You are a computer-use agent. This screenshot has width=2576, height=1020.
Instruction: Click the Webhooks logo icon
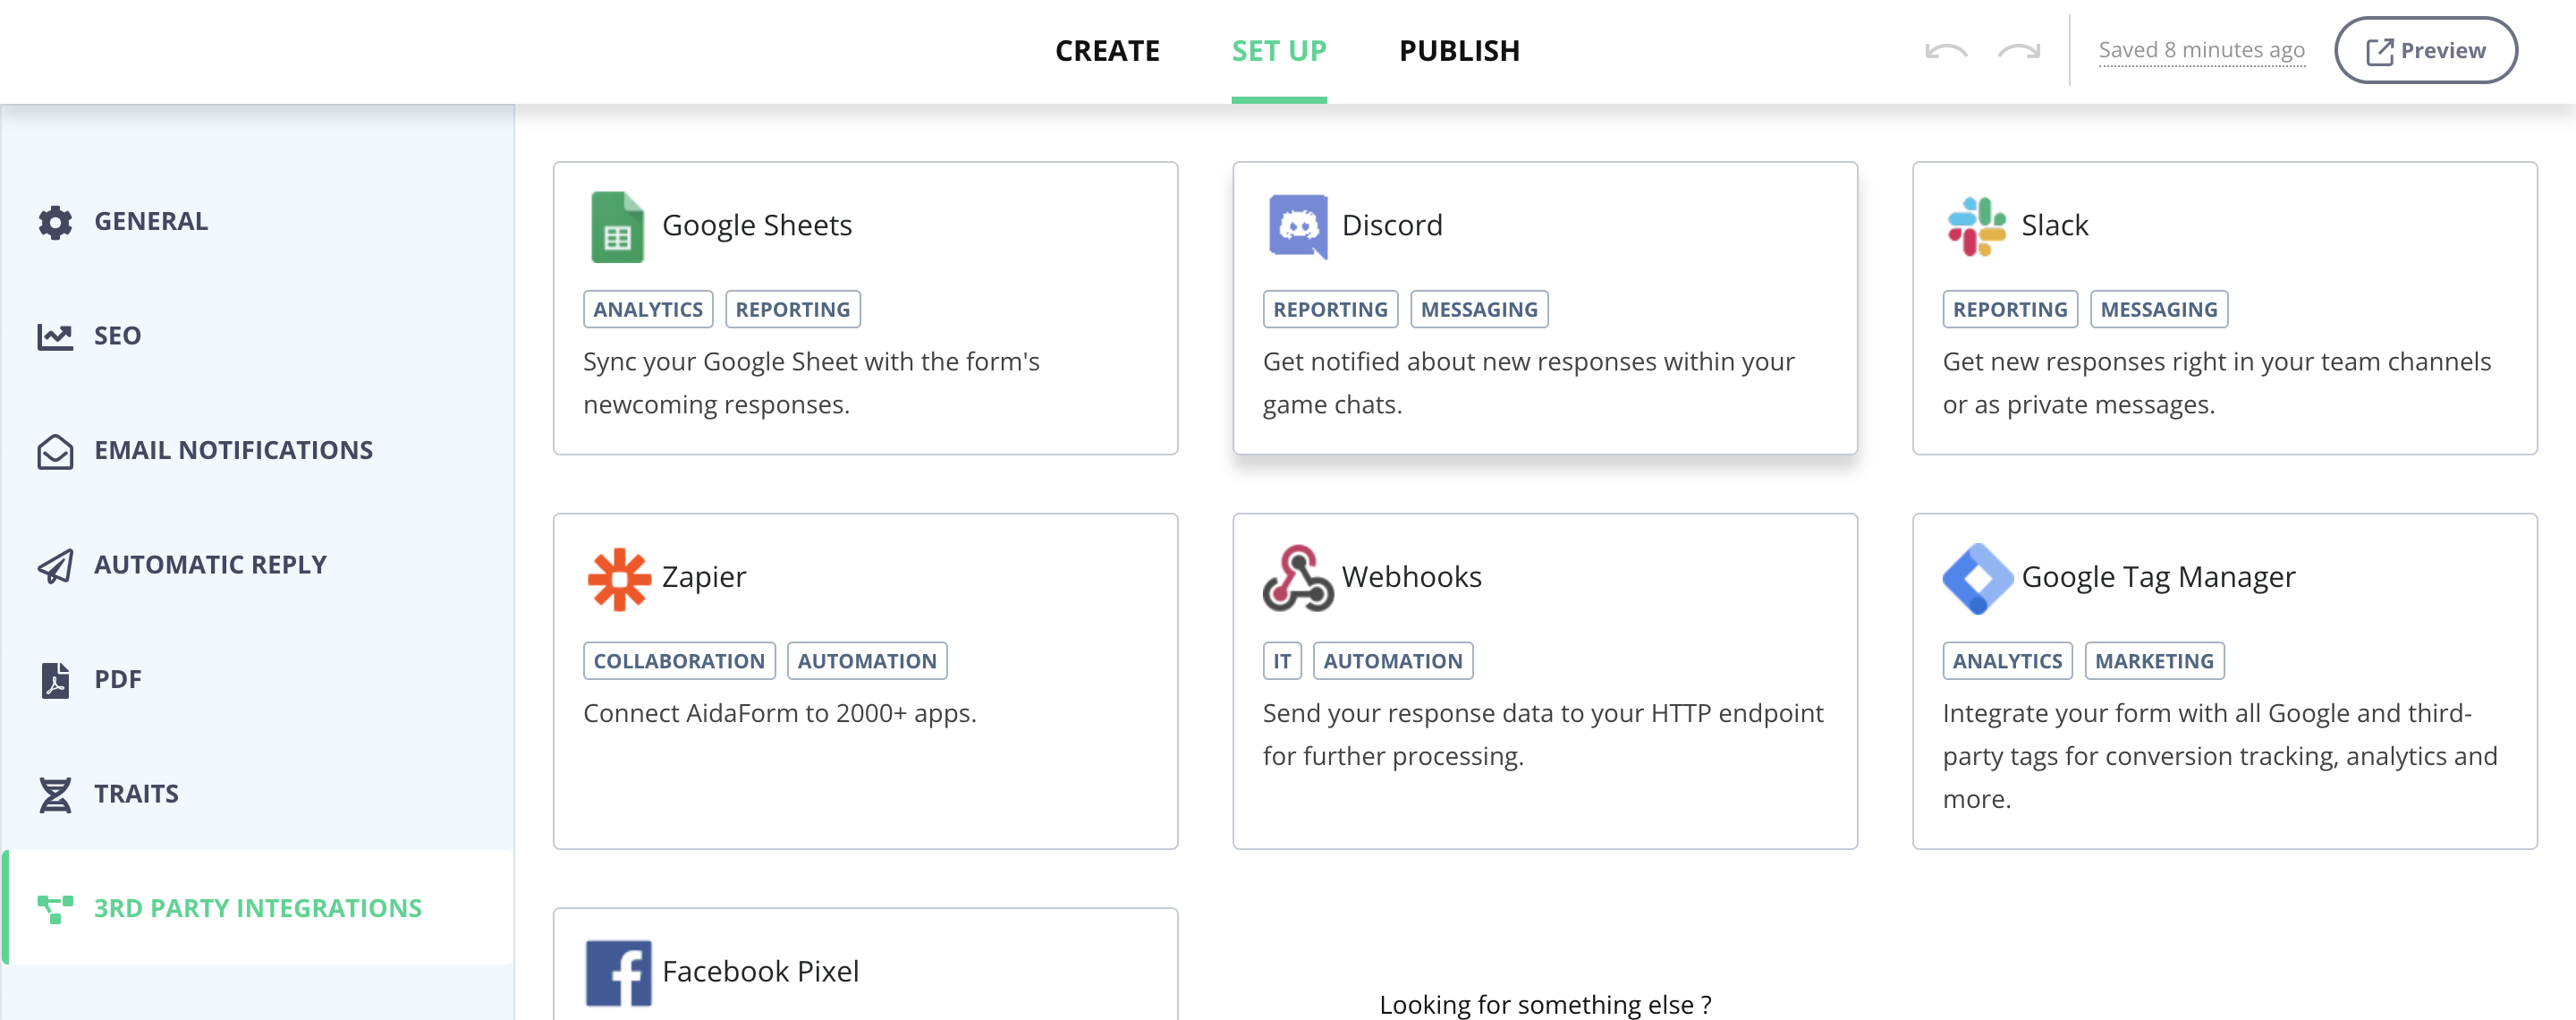click(1298, 578)
